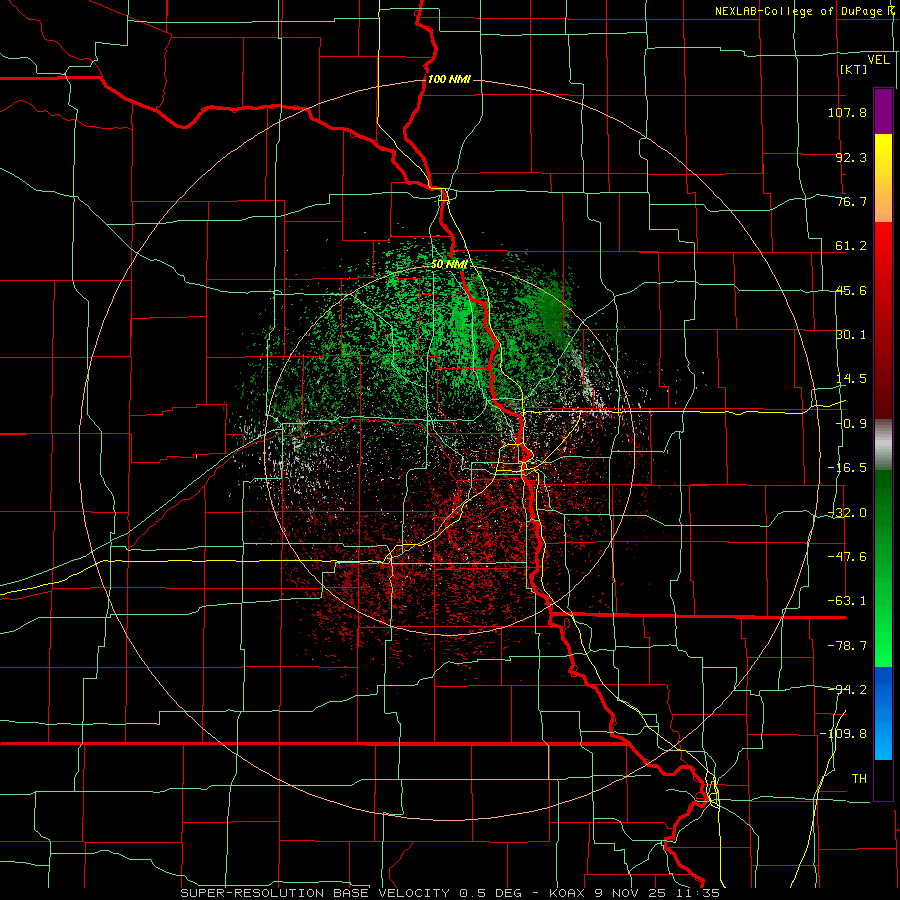
Task: Select the -63.1 scale value
Action: (847, 601)
